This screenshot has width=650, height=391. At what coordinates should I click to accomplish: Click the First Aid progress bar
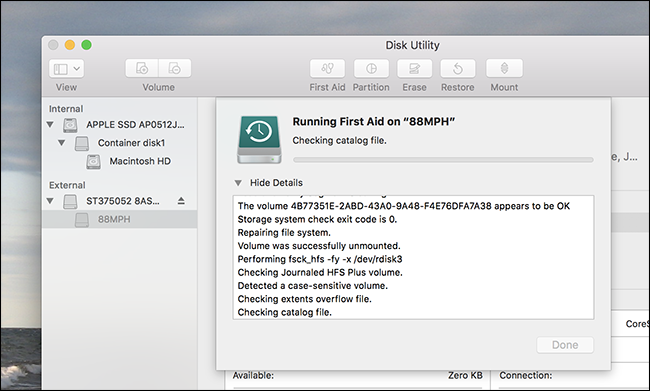coord(443,160)
